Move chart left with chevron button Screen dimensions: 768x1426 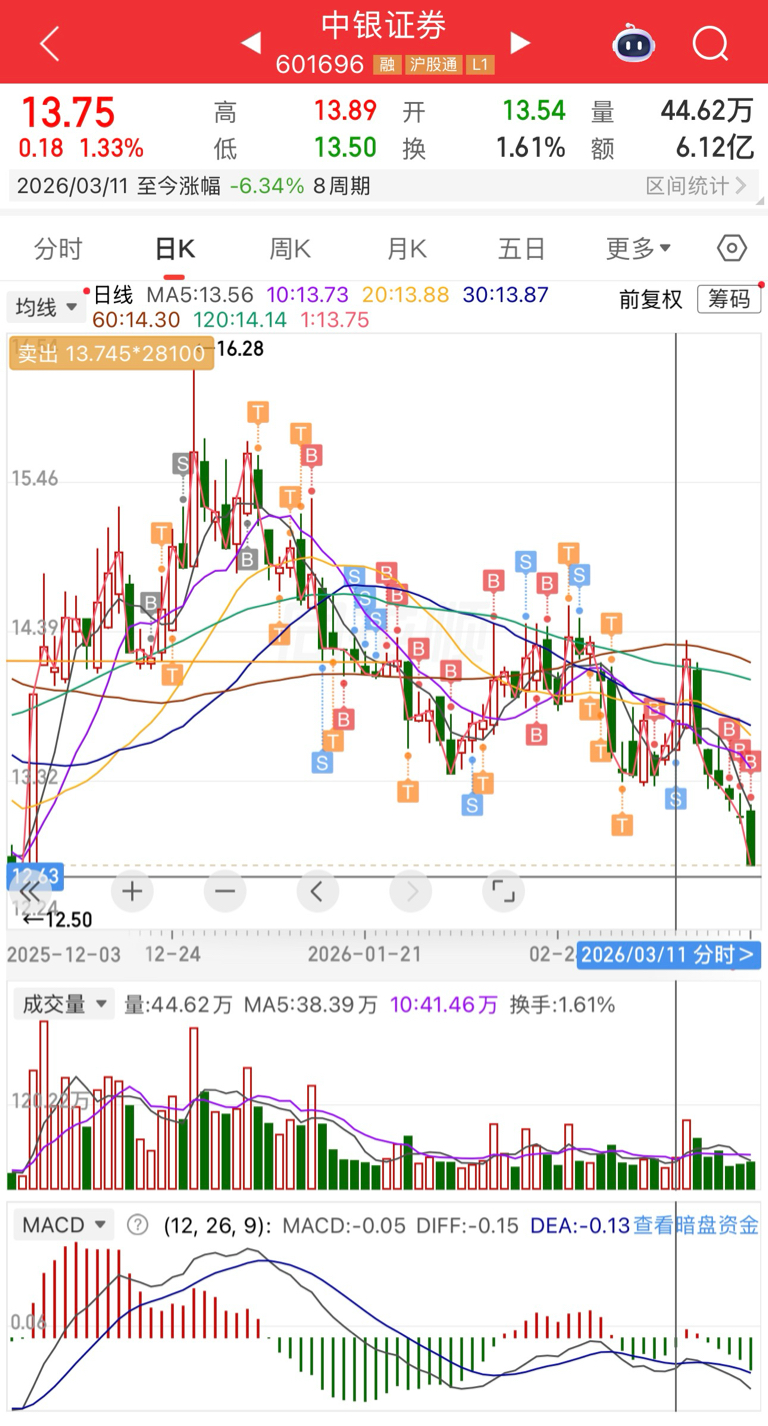tap(317, 890)
